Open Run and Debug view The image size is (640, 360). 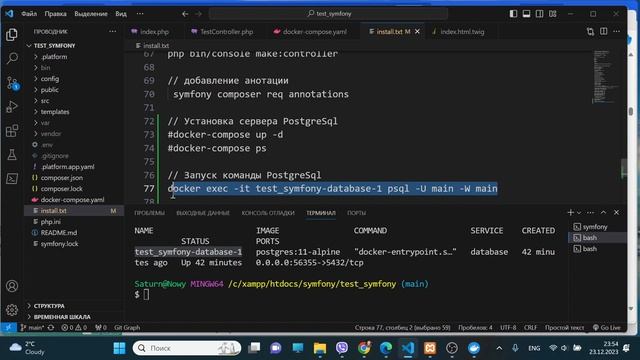point(12,107)
